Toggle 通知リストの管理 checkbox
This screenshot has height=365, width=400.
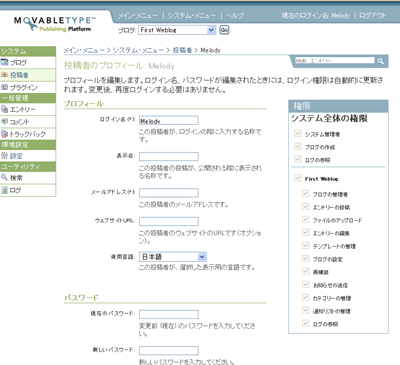click(305, 310)
